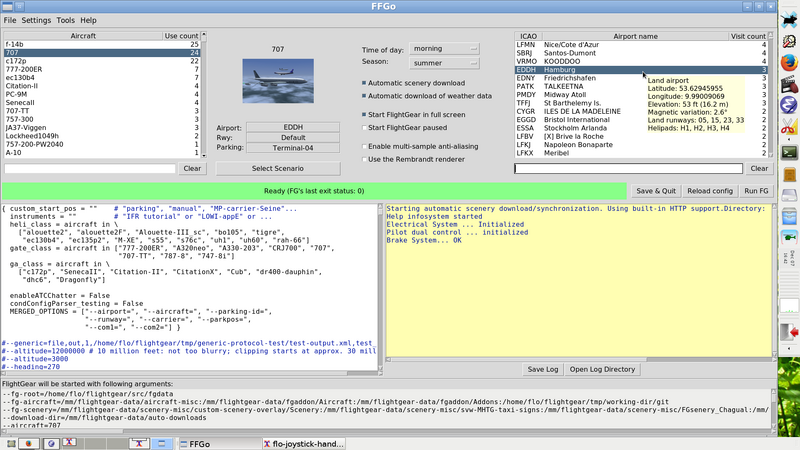Focus the airport search input field
The image size is (800, 450).
(x=628, y=168)
